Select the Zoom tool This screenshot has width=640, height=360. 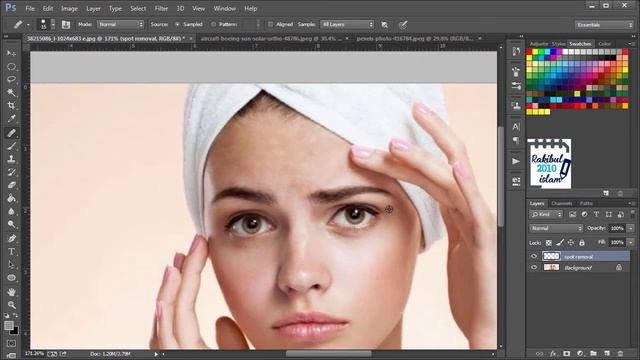pyautogui.click(x=11, y=304)
